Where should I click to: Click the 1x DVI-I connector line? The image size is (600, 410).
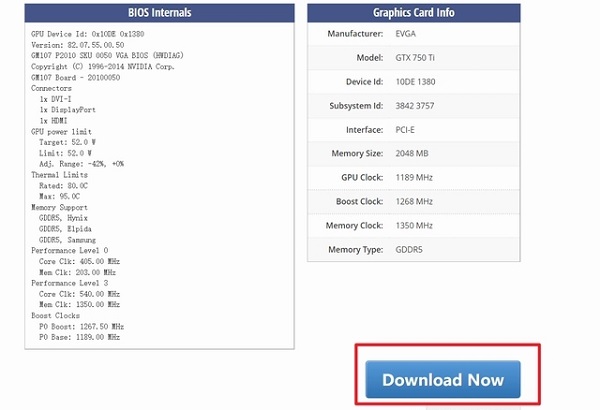pyautogui.click(x=55, y=99)
